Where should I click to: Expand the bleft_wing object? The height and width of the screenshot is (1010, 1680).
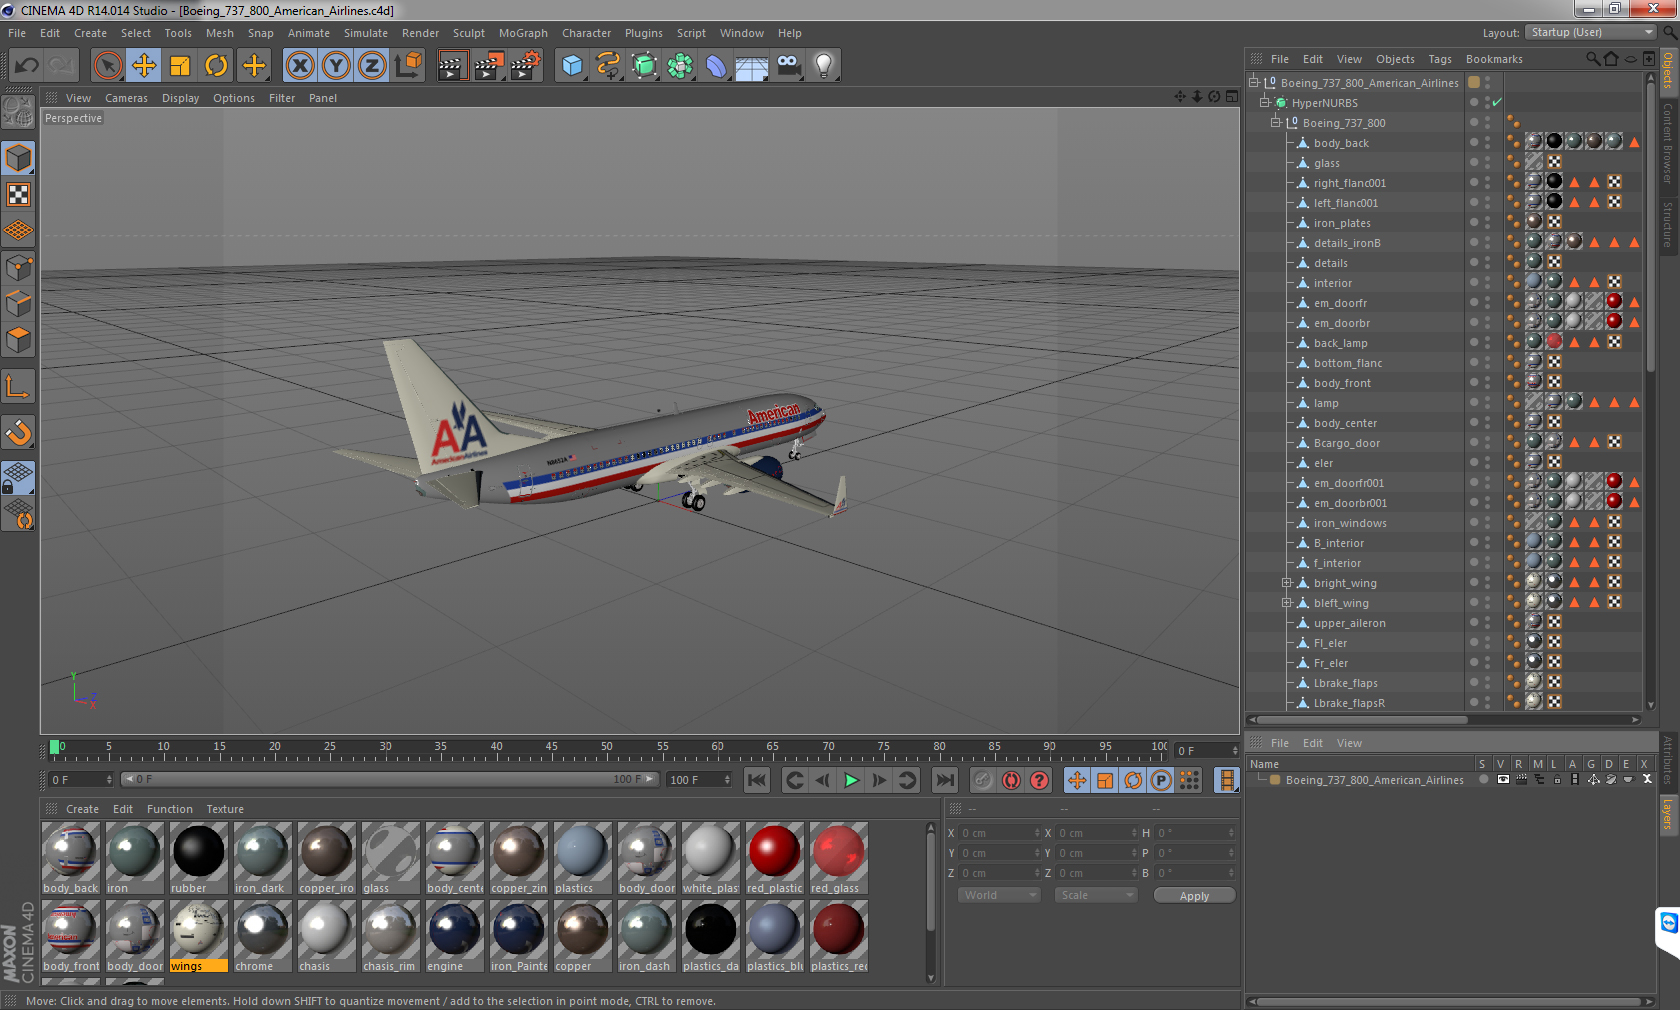tap(1287, 603)
